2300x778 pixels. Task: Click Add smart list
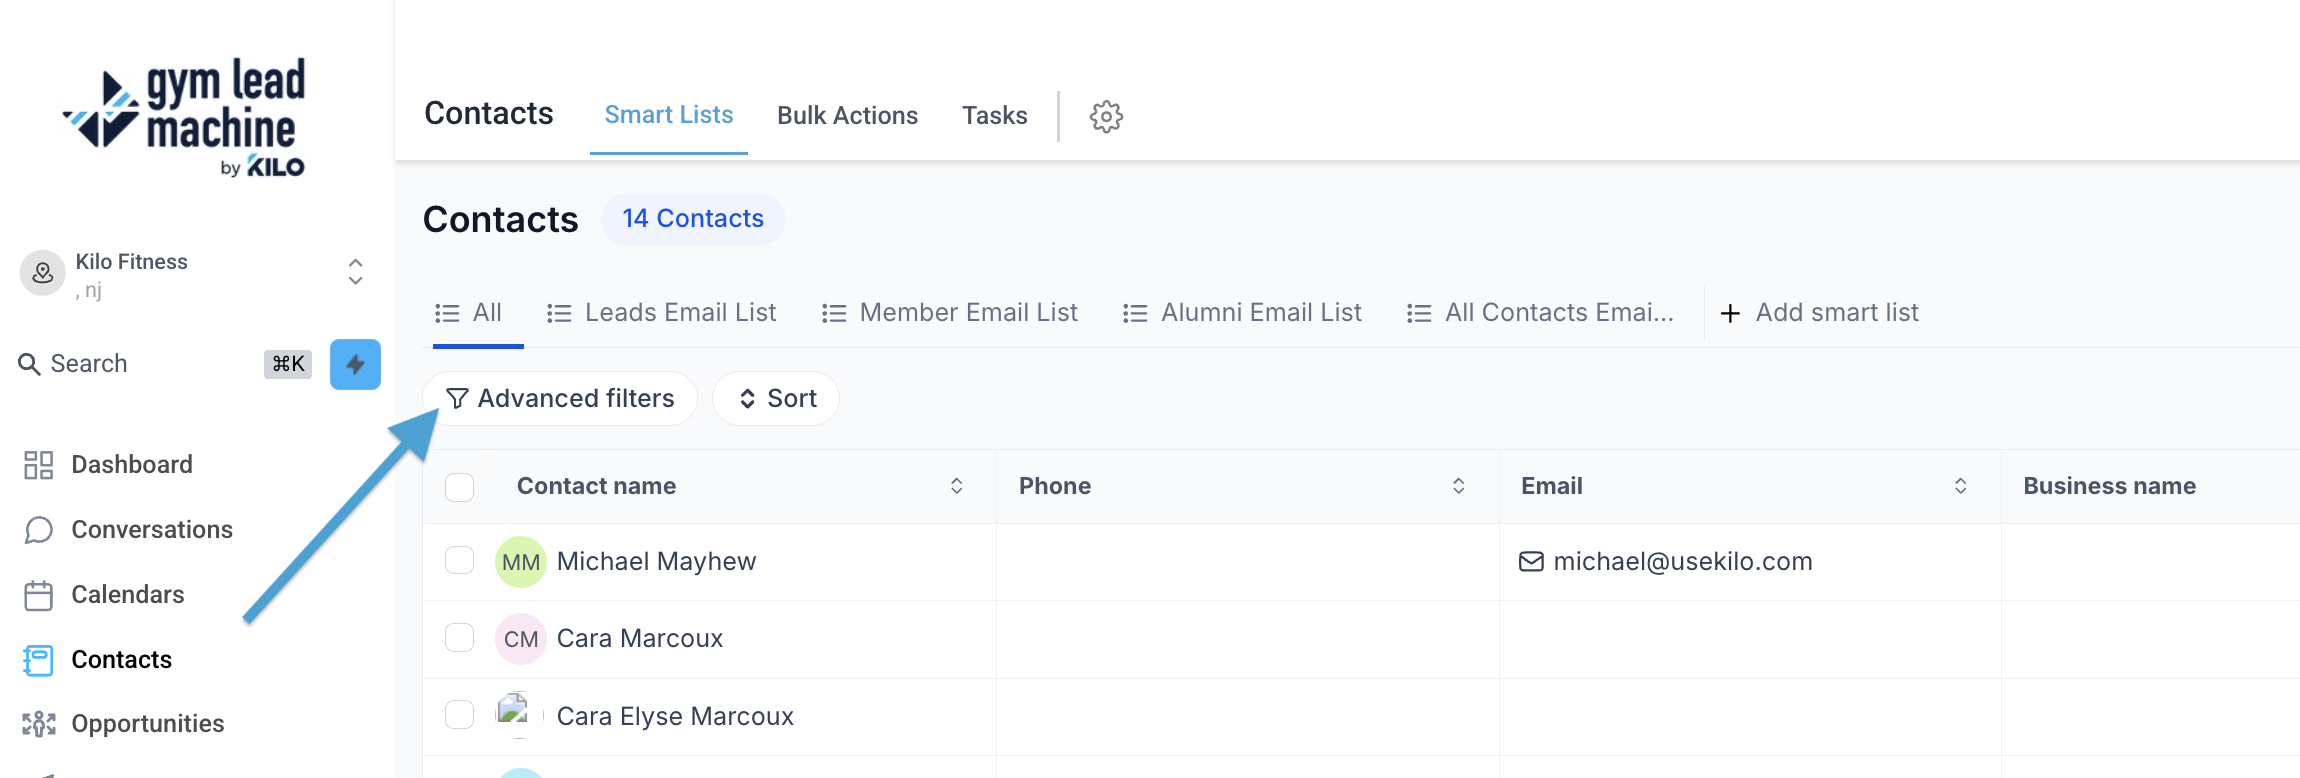pos(1819,313)
